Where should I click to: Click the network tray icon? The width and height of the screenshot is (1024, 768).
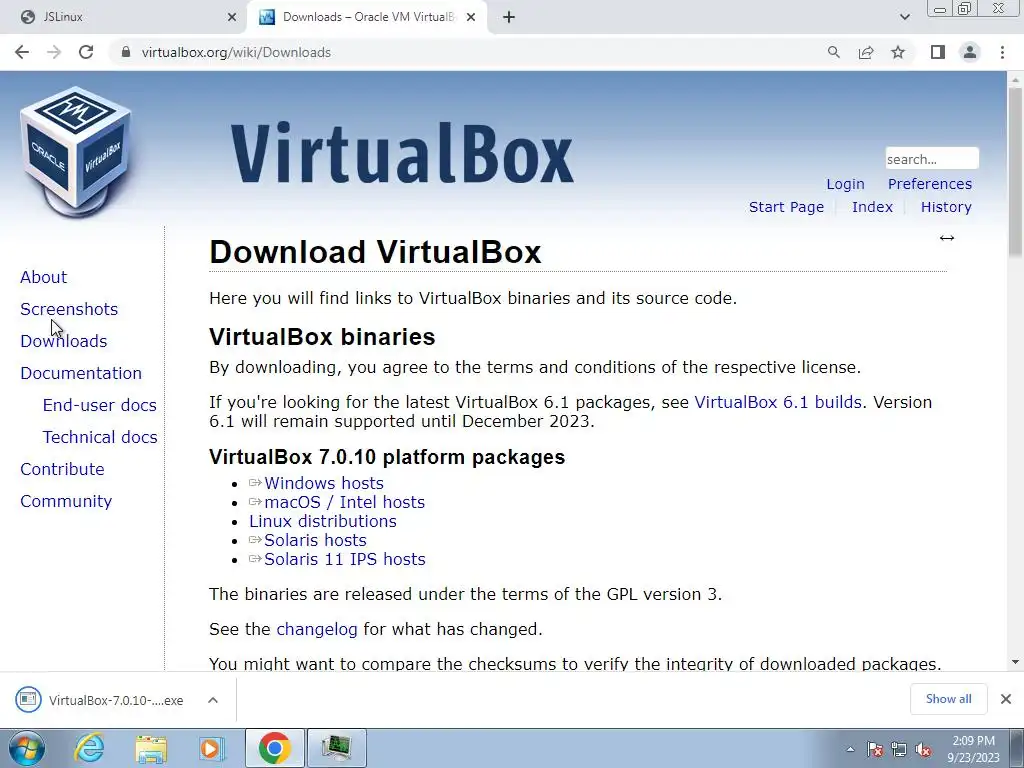[x=899, y=750]
